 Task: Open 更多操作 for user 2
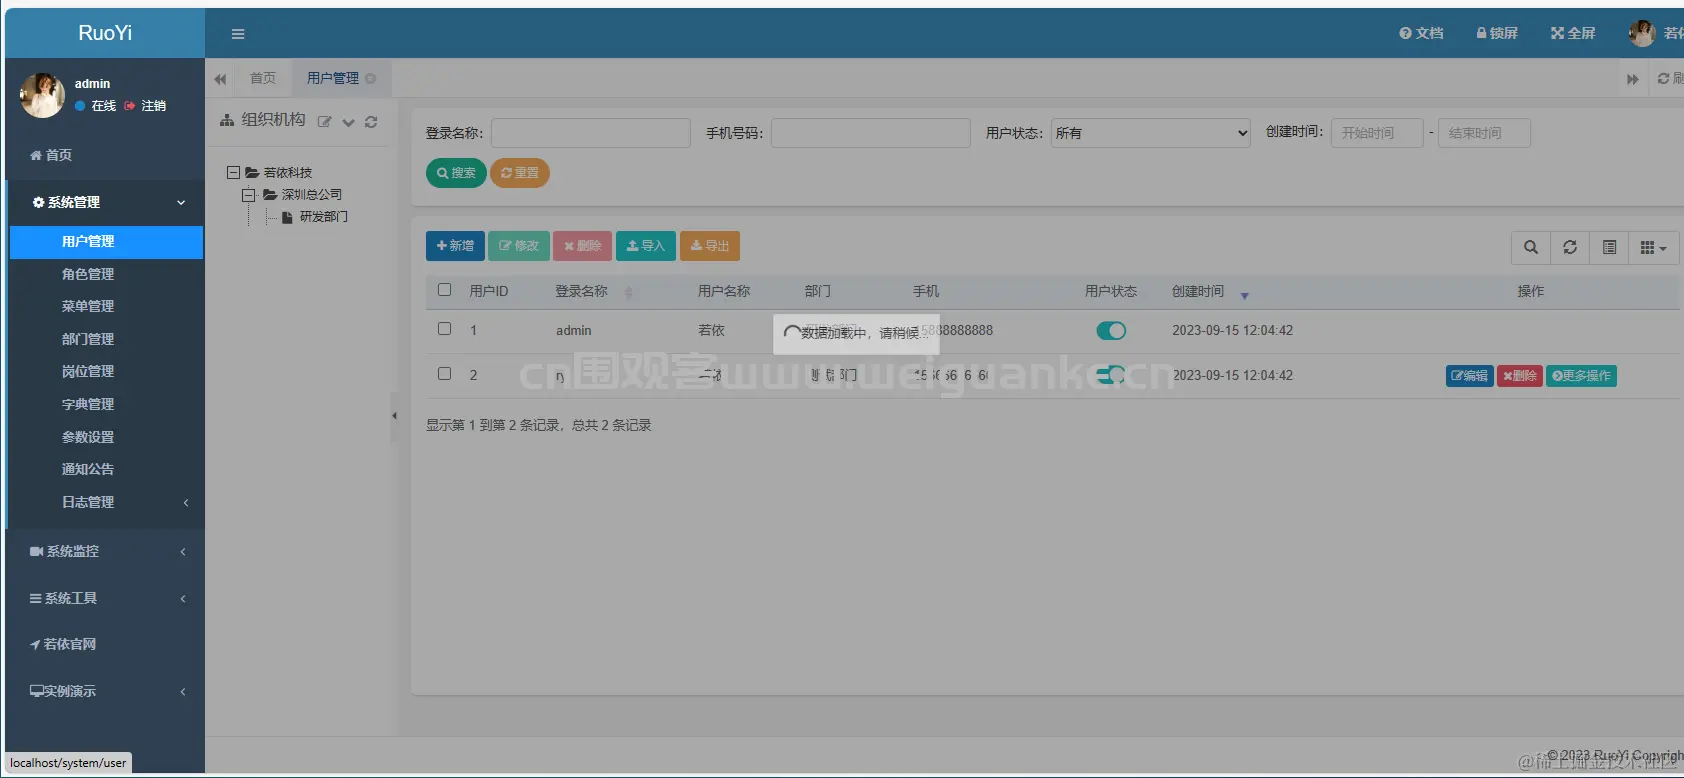click(x=1582, y=376)
